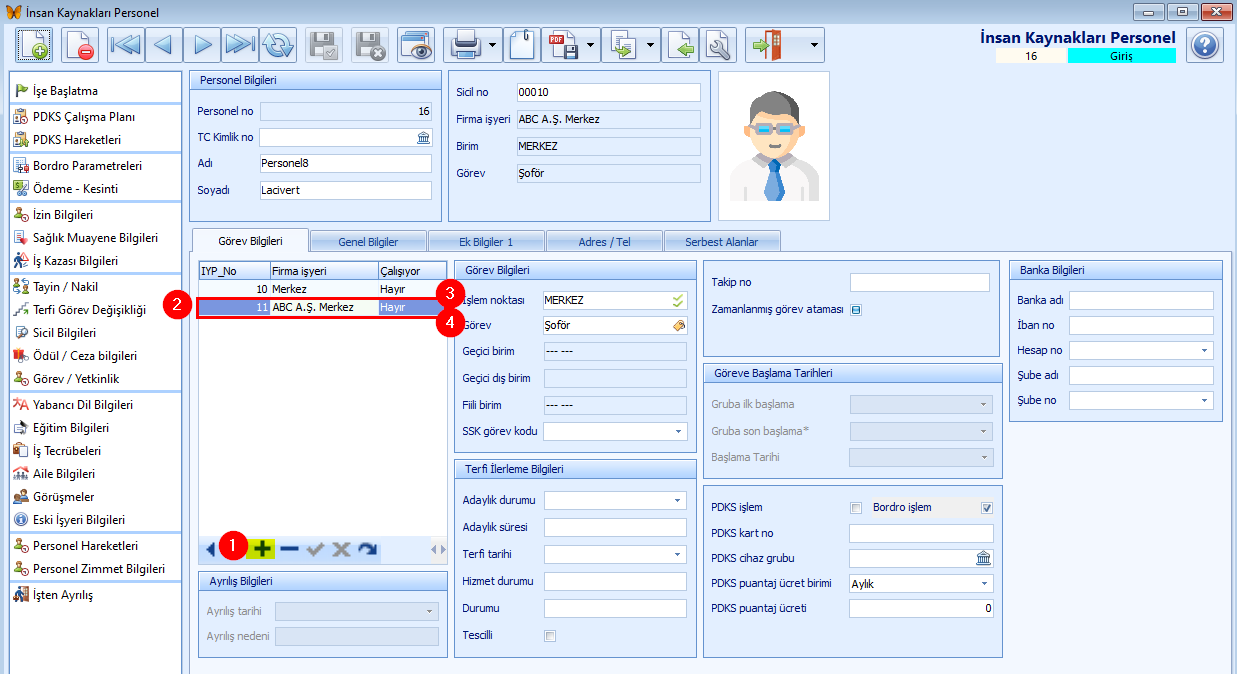Click the copy documents toolbar icon
The image size is (1237, 674).
[x=623, y=45]
